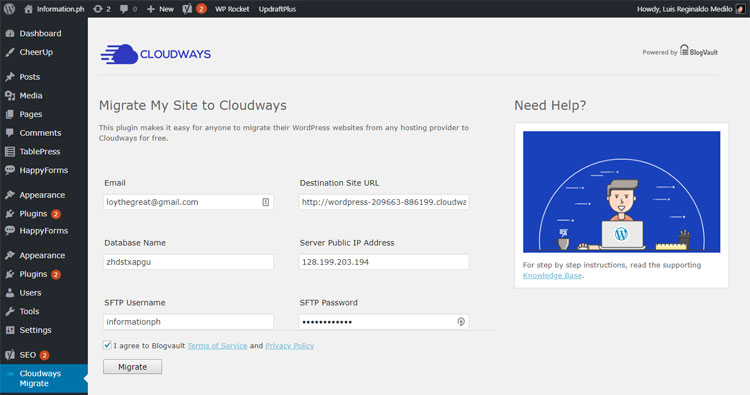Open UpdraftPlus admin bar menu

click(x=277, y=9)
